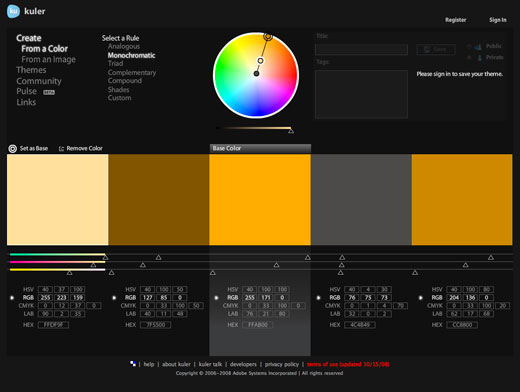The image size is (520, 392).
Task: Choose the Triad color rule
Action: 115,63
